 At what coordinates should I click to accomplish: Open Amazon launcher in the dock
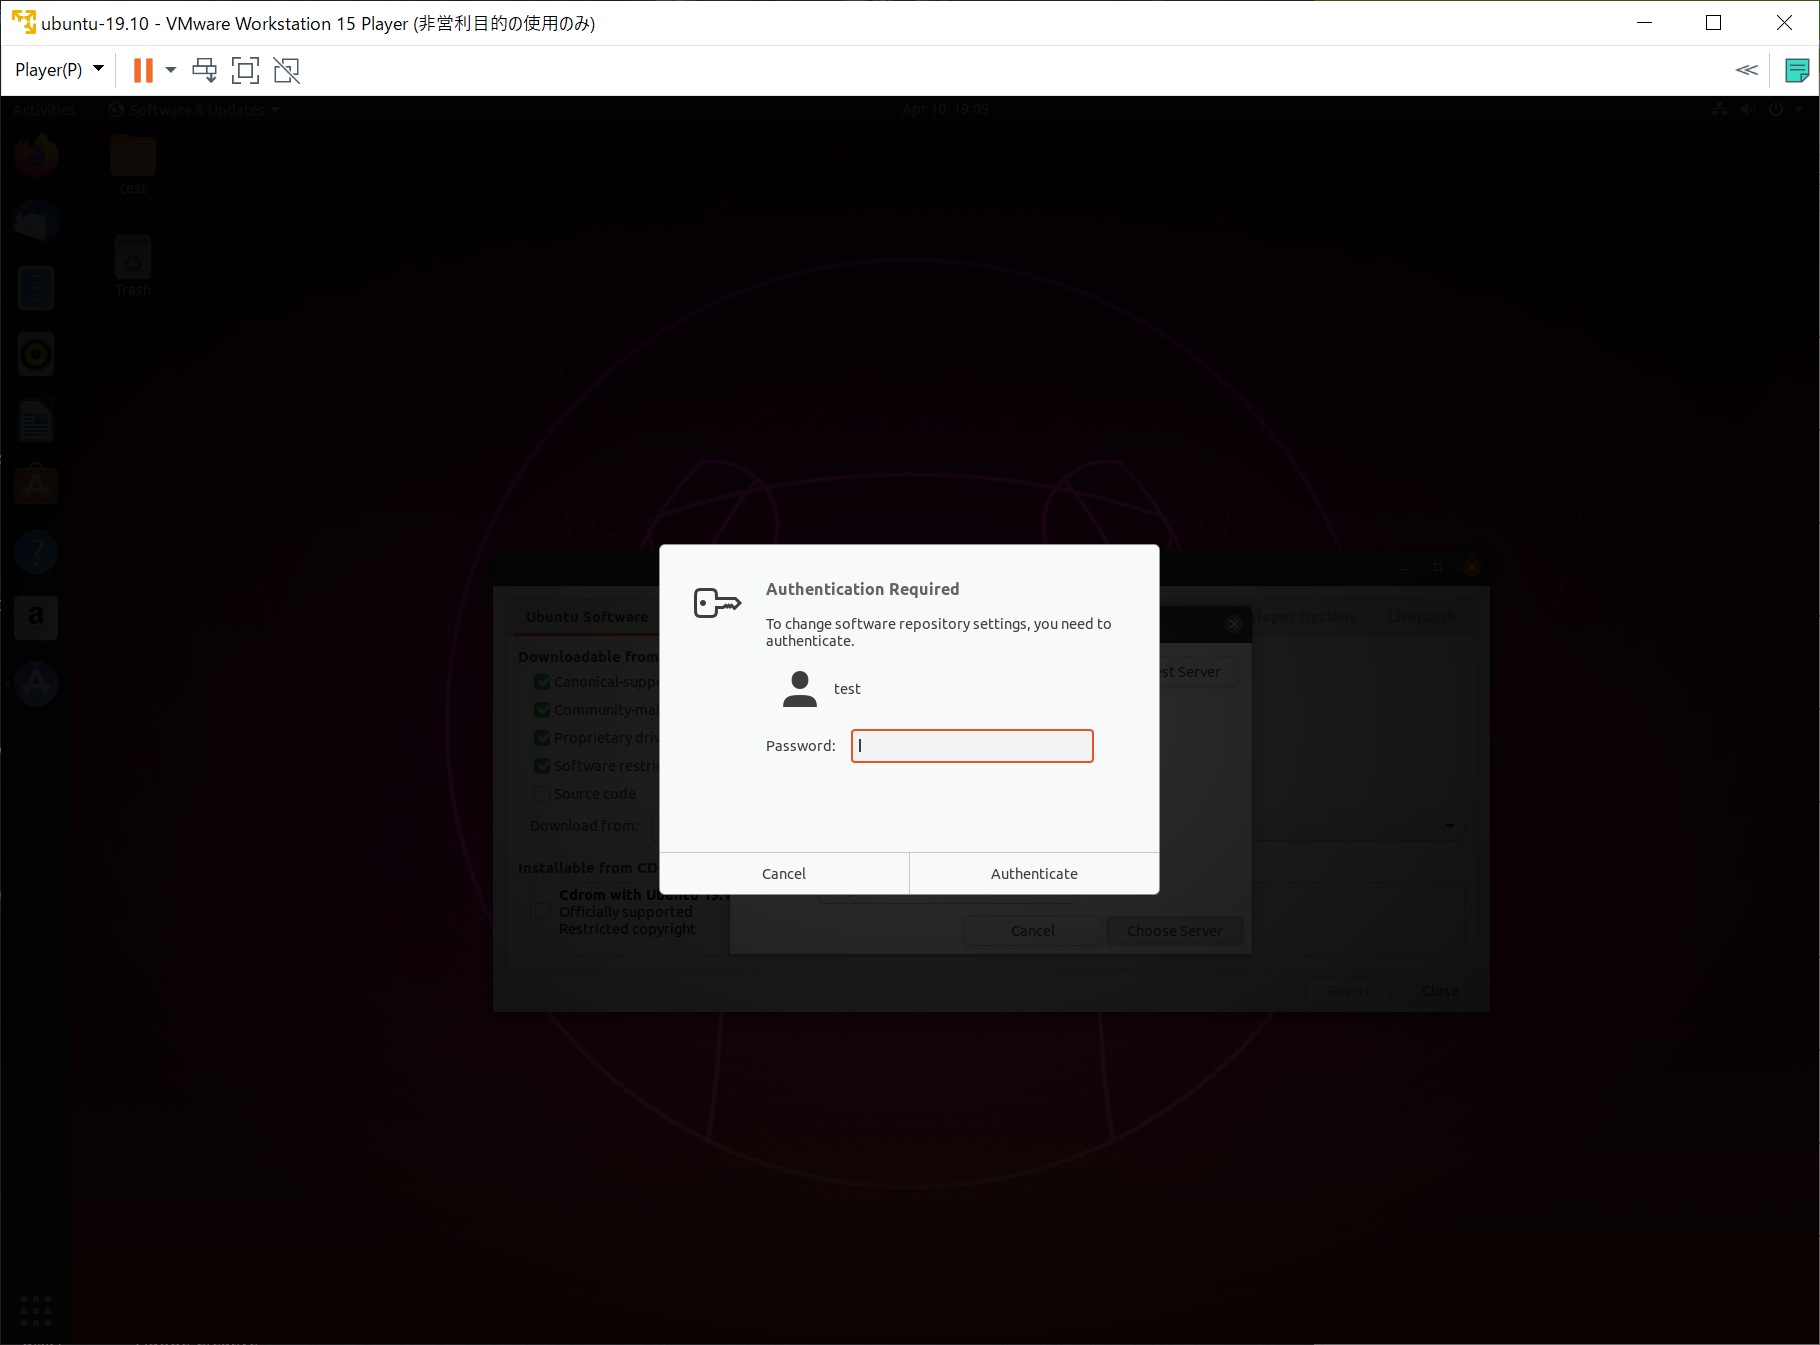(36, 617)
